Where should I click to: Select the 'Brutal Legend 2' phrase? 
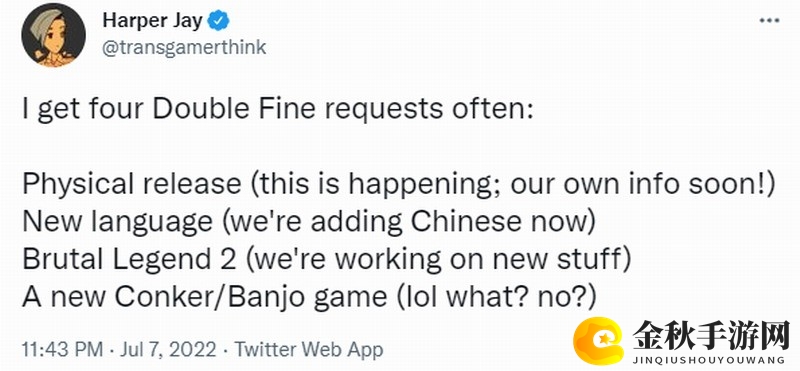point(129,259)
